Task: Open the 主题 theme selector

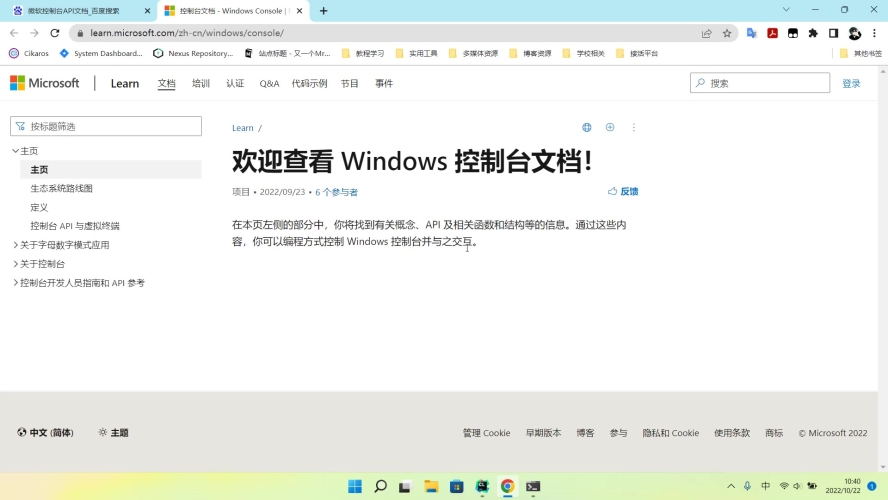Action: coord(113,433)
